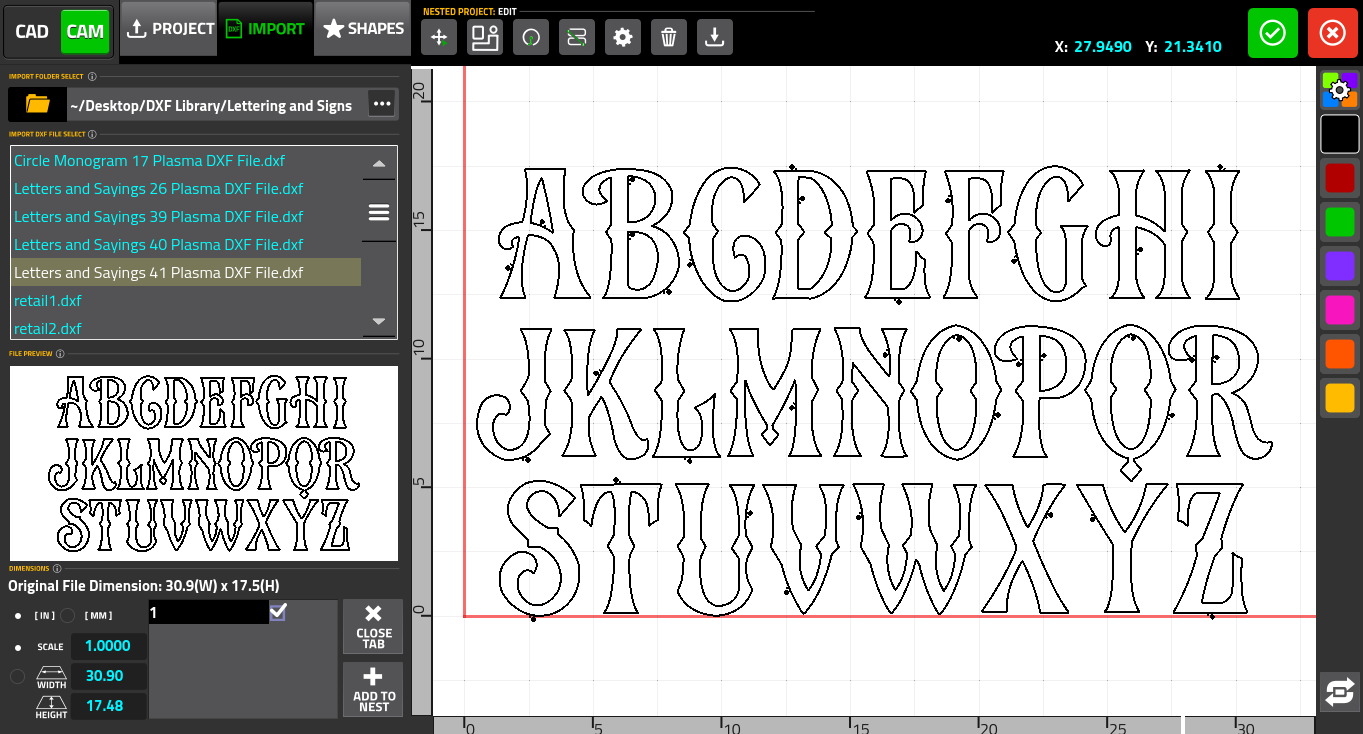1363x734 pixels.
Task: Select the magenta pink color swatch
Action: tap(1340, 310)
